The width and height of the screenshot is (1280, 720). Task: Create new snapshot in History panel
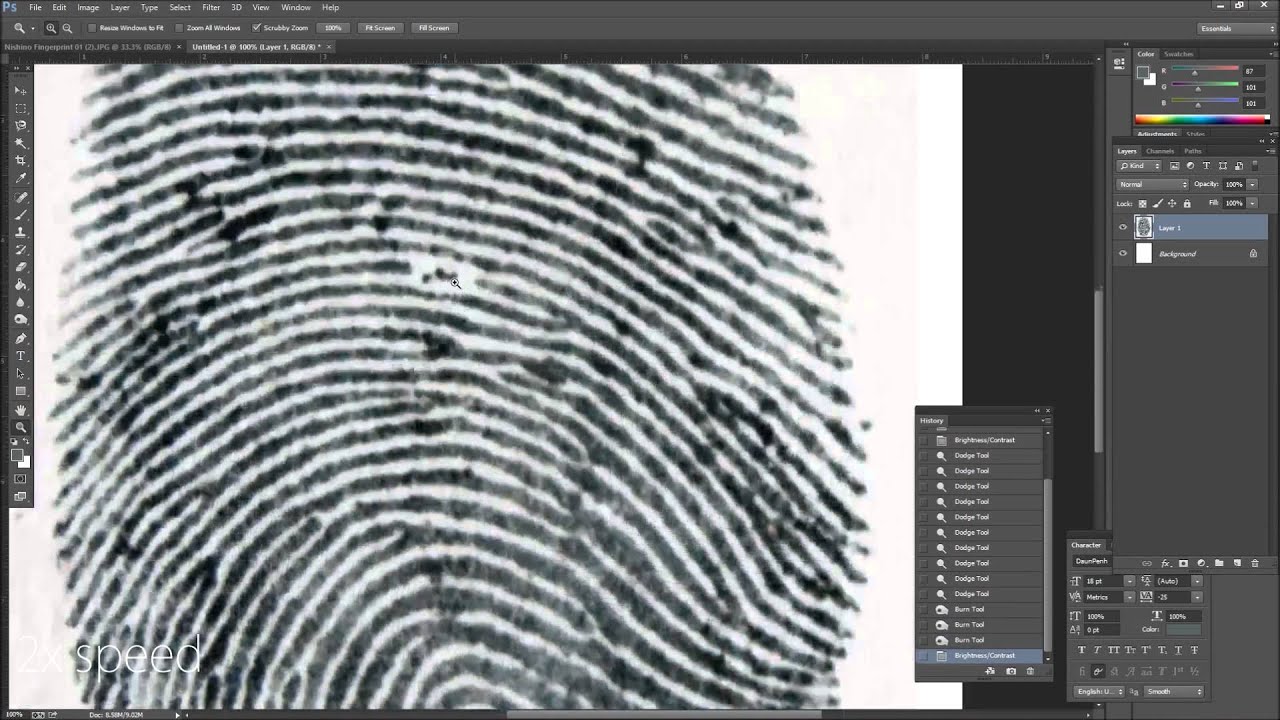click(1011, 671)
